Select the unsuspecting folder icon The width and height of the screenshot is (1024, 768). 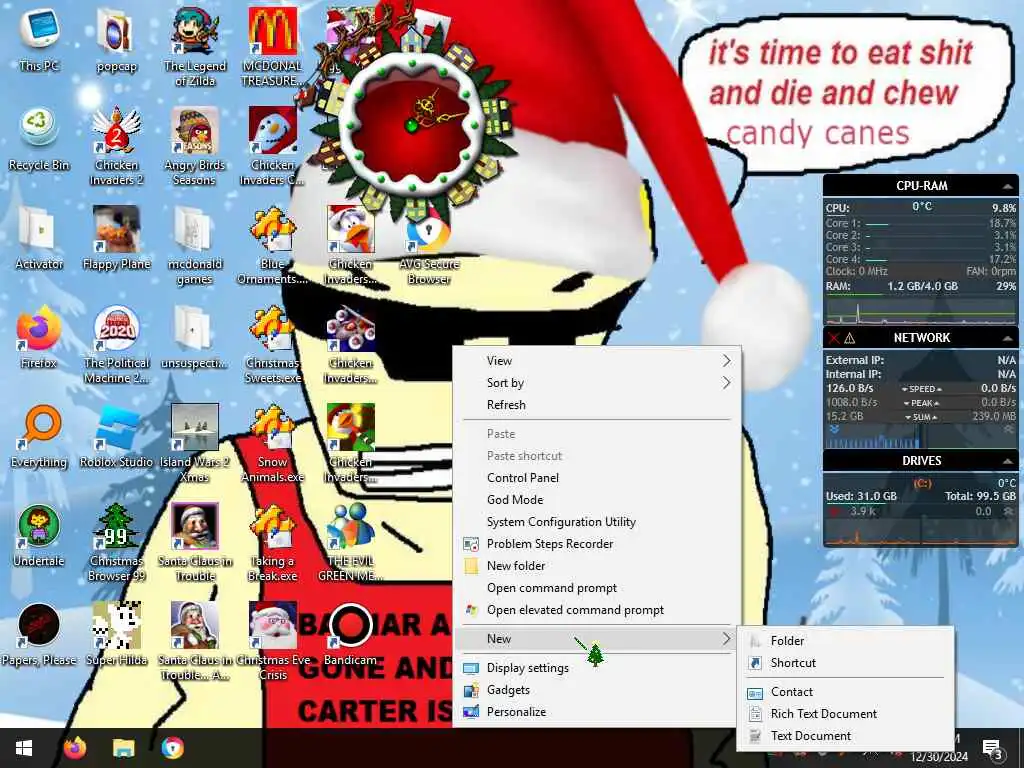[x=195, y=336]
